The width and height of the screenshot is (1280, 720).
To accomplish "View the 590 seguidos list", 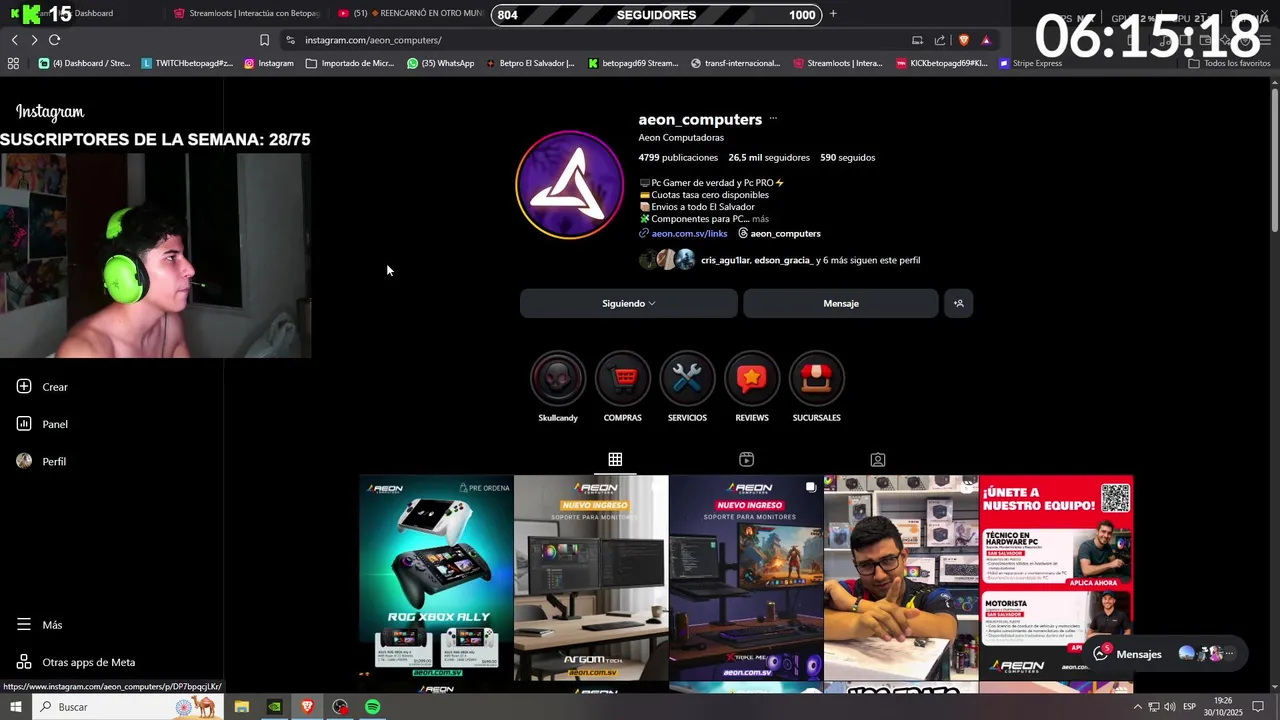I will tap(848, 157).
